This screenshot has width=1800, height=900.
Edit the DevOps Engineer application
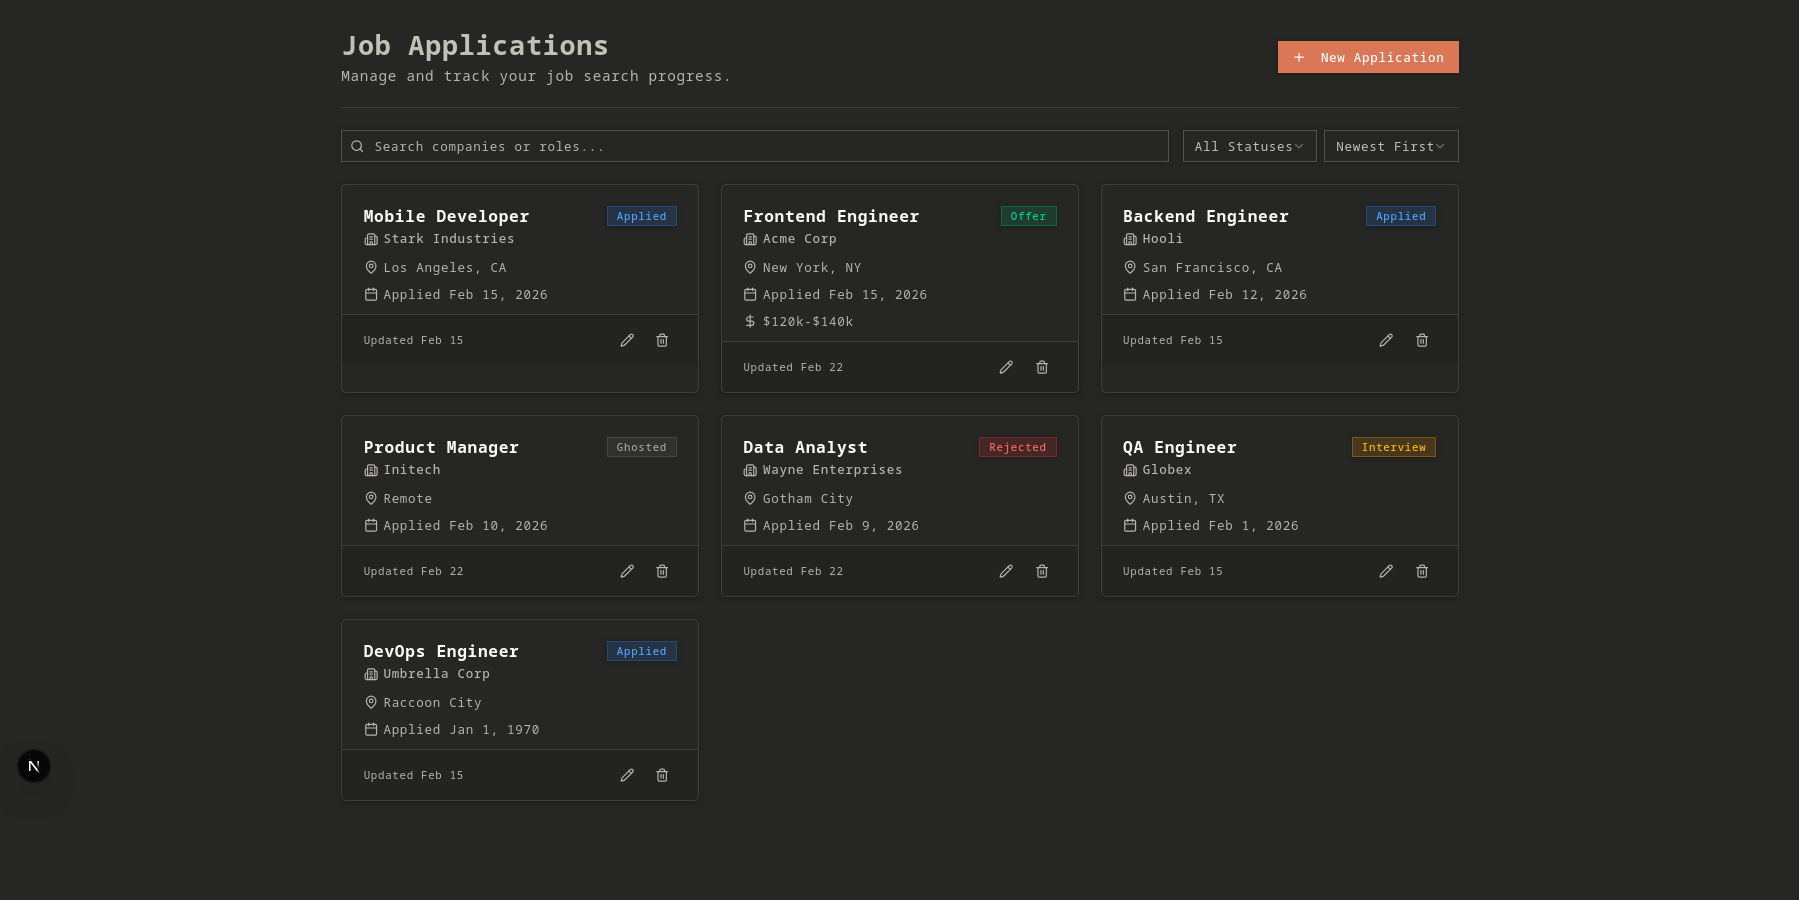click(627, 775)
